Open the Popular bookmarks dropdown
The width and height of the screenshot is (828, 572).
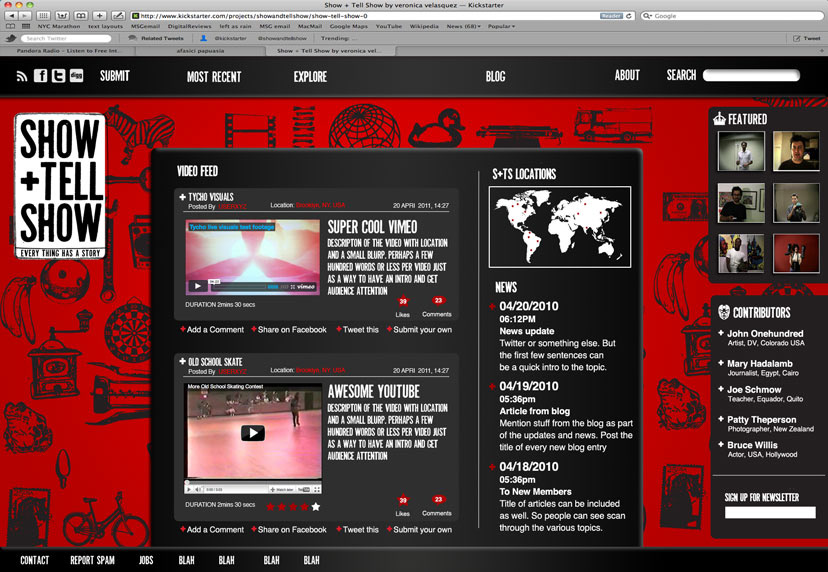(x=502, y=26)
